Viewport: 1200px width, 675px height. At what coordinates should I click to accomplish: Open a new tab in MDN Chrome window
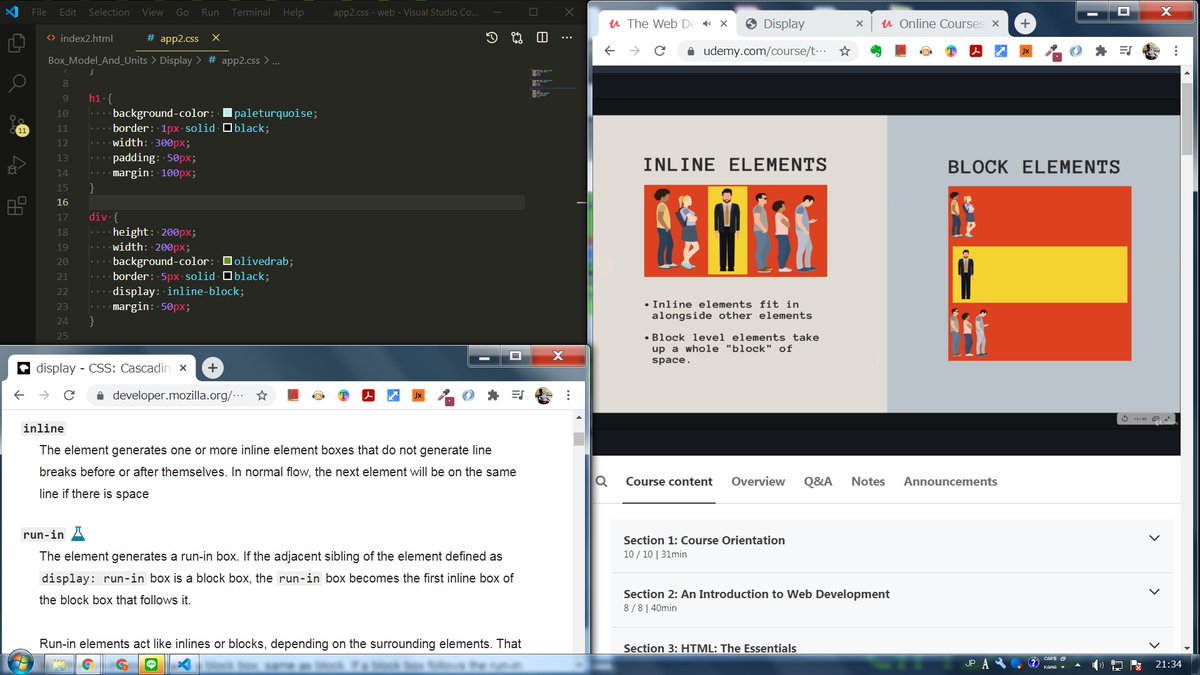point(212,368)
